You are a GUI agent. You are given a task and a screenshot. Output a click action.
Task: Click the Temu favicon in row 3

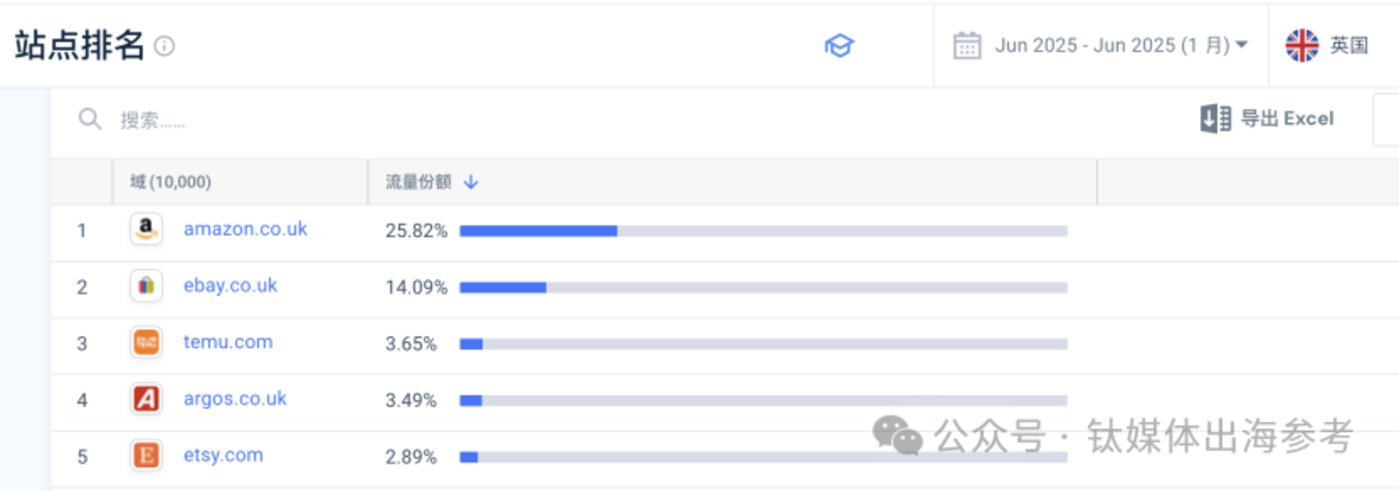(146, 343)
